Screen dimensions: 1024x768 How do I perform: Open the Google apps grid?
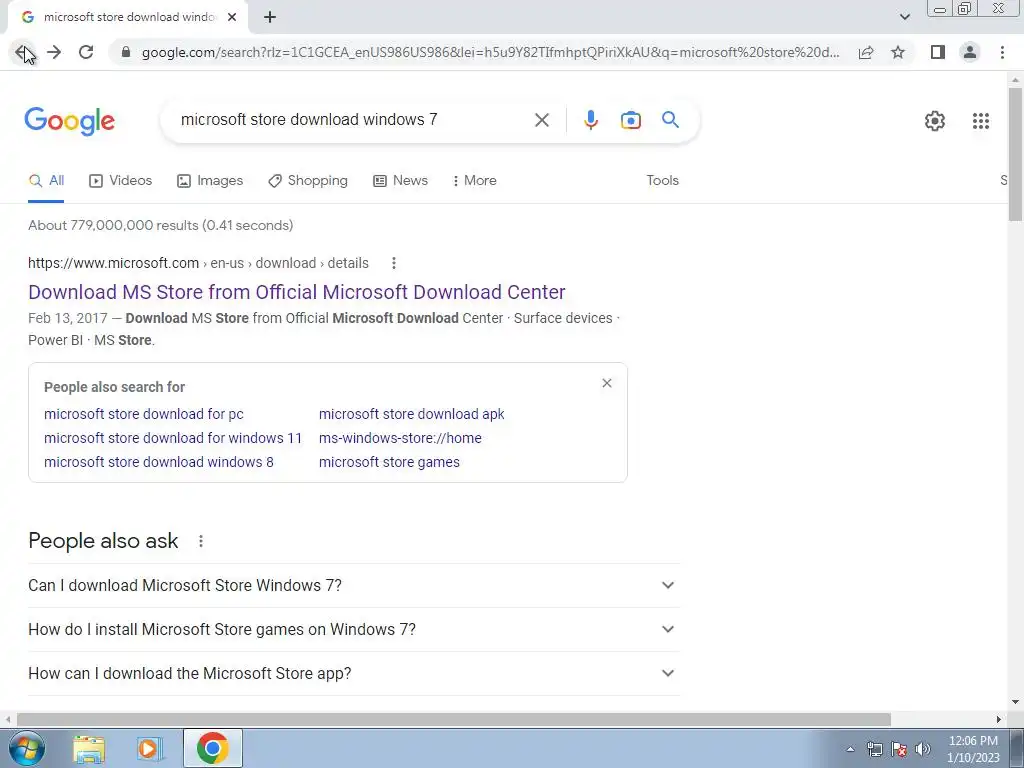coord(980,121)
